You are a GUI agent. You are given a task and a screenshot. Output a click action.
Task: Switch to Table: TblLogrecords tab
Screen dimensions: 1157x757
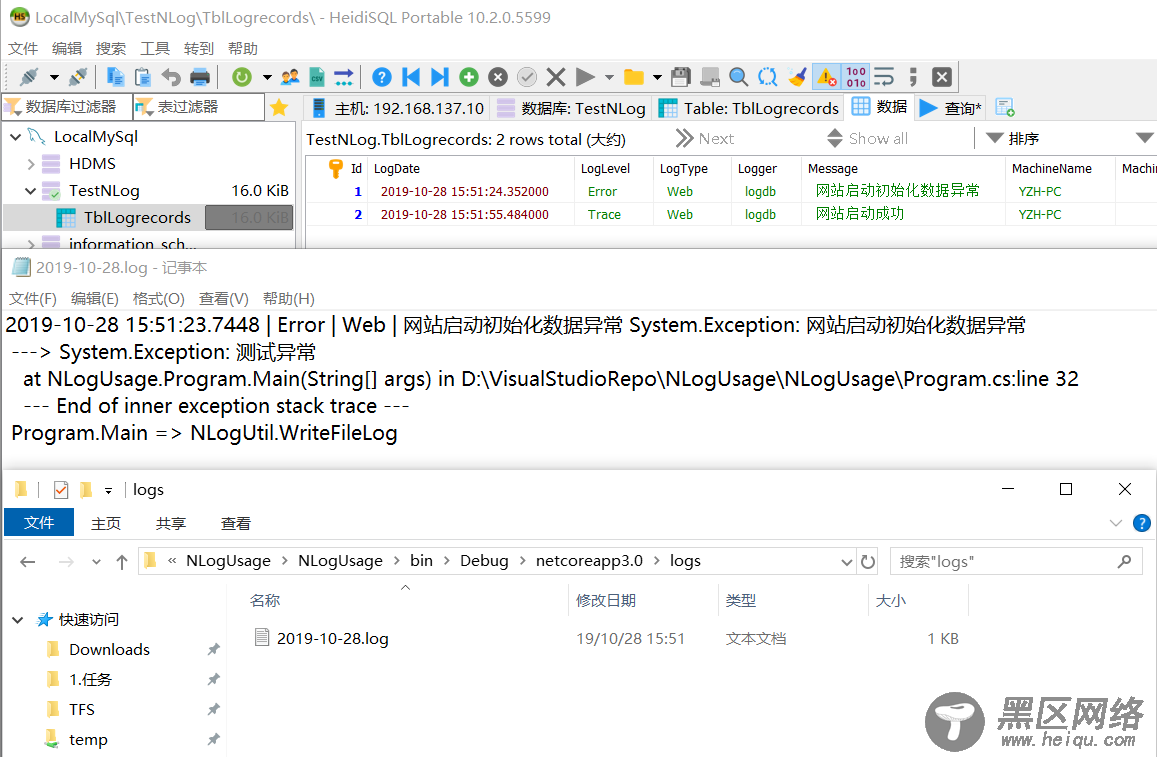click(x=749, y=108)
